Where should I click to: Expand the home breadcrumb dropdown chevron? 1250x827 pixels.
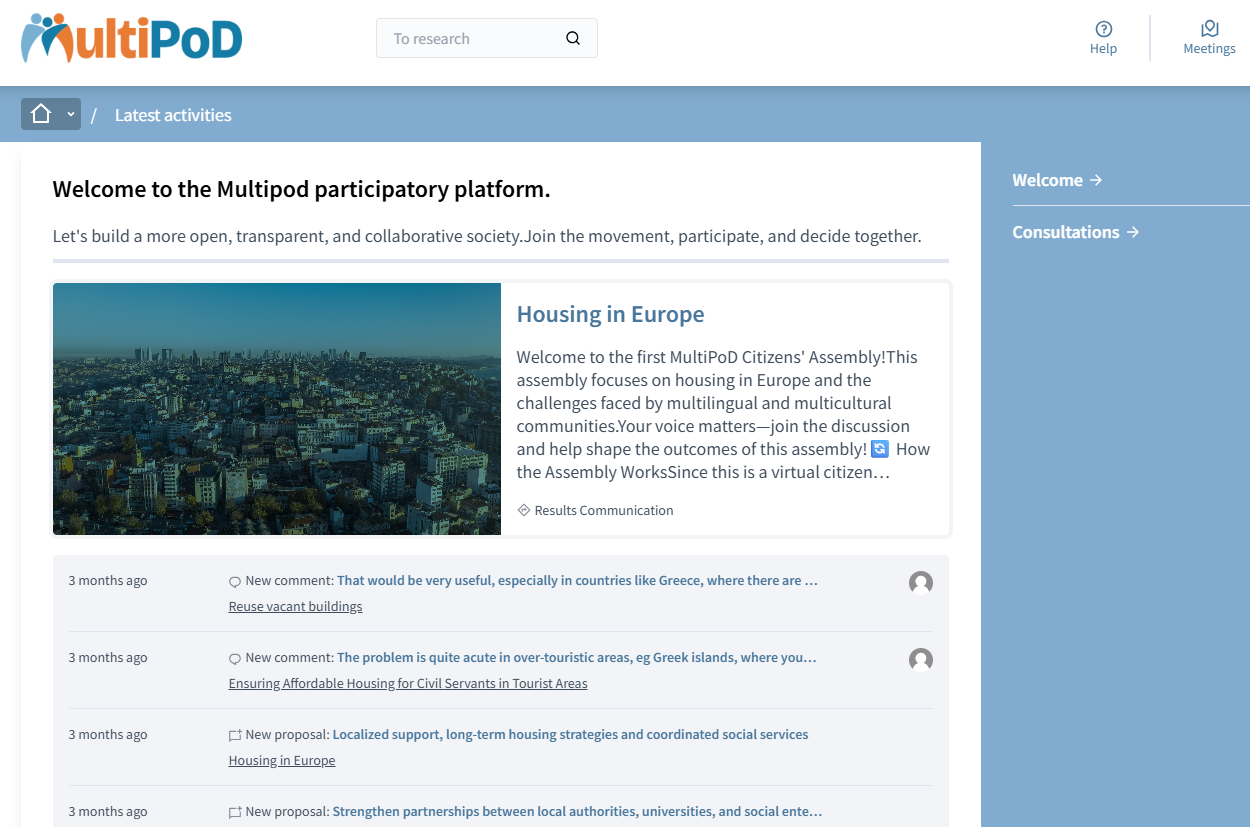[70, 114]
